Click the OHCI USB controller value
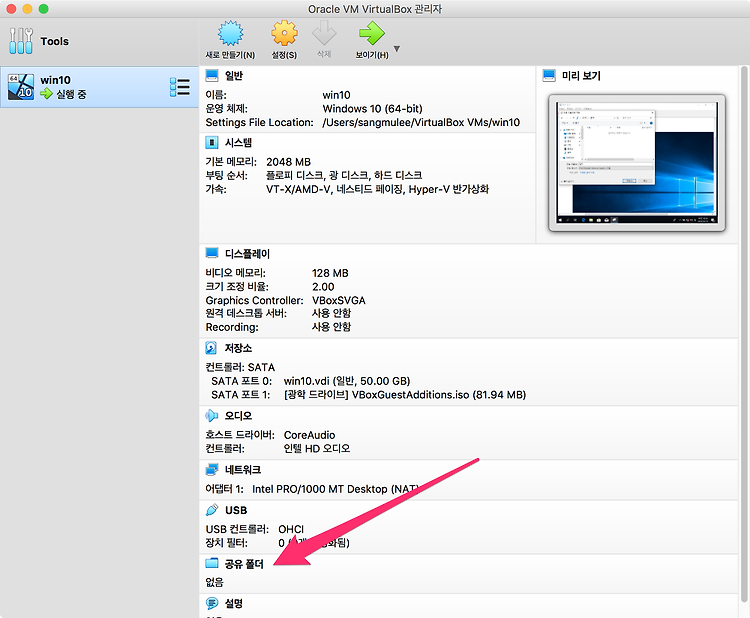 pyautogui.click(x=291, y=529)
